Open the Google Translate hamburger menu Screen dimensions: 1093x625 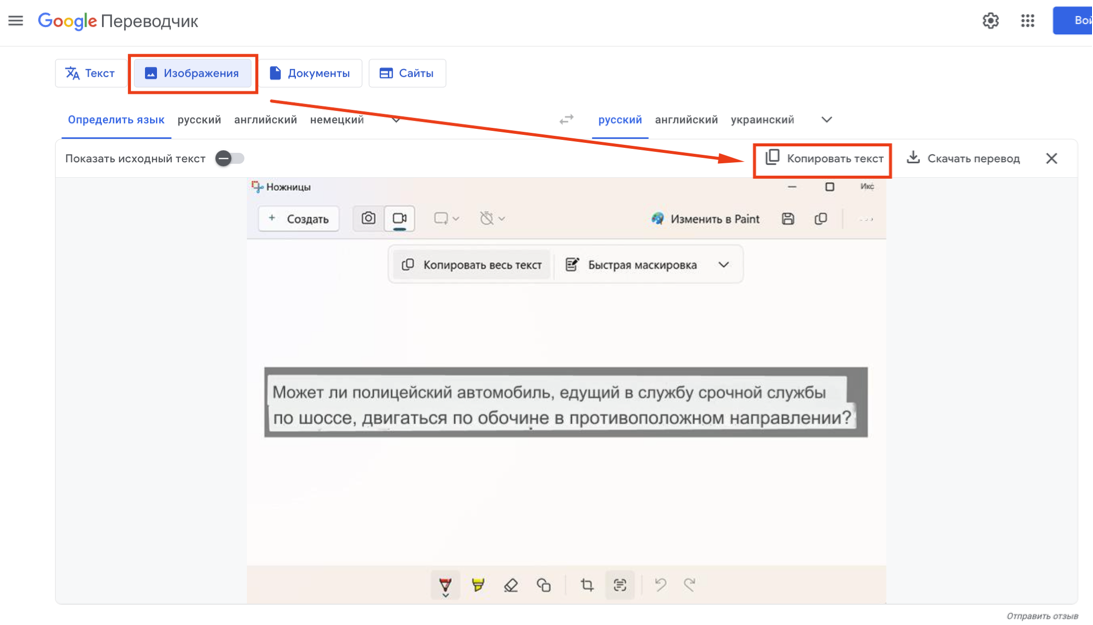pyautogui.click(x=15, y=21)
